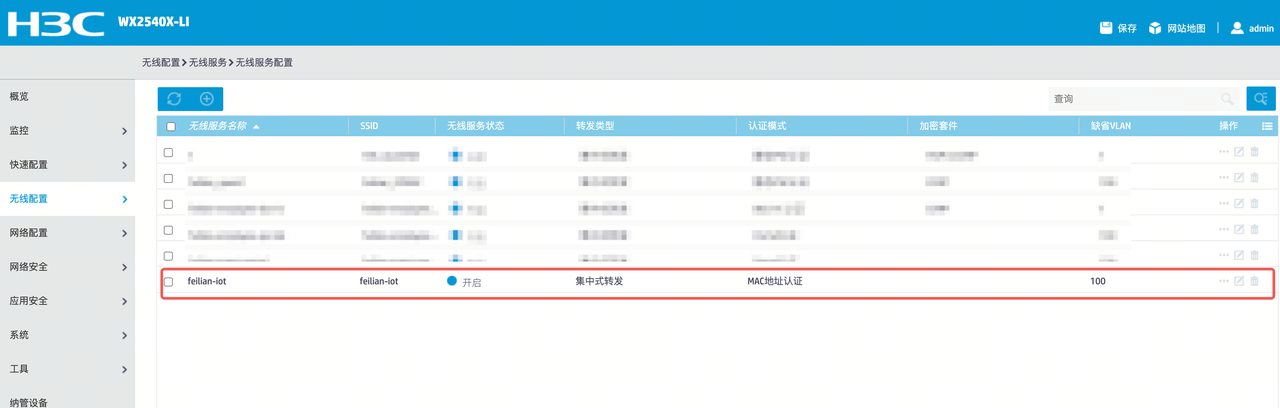Expand the 工具 menu chevron
Image resolution: width=1280 pixels, height=408 pixels.
124,369
